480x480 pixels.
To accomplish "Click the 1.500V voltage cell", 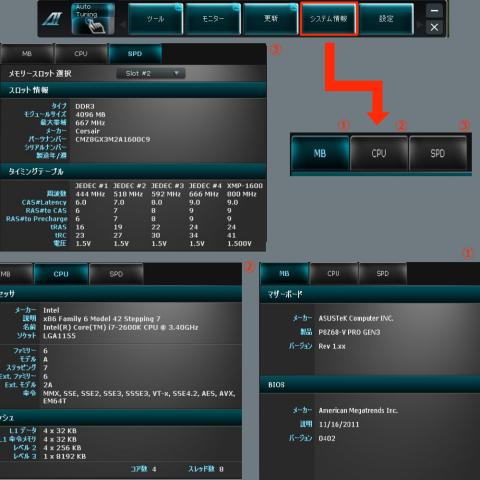I will pos(239,244).
